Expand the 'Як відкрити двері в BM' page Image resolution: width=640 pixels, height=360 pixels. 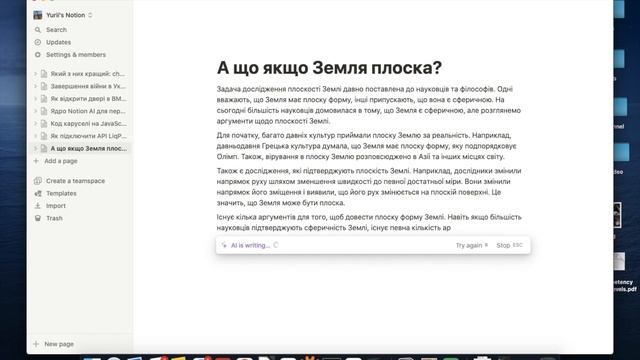[x=36, y=99]
